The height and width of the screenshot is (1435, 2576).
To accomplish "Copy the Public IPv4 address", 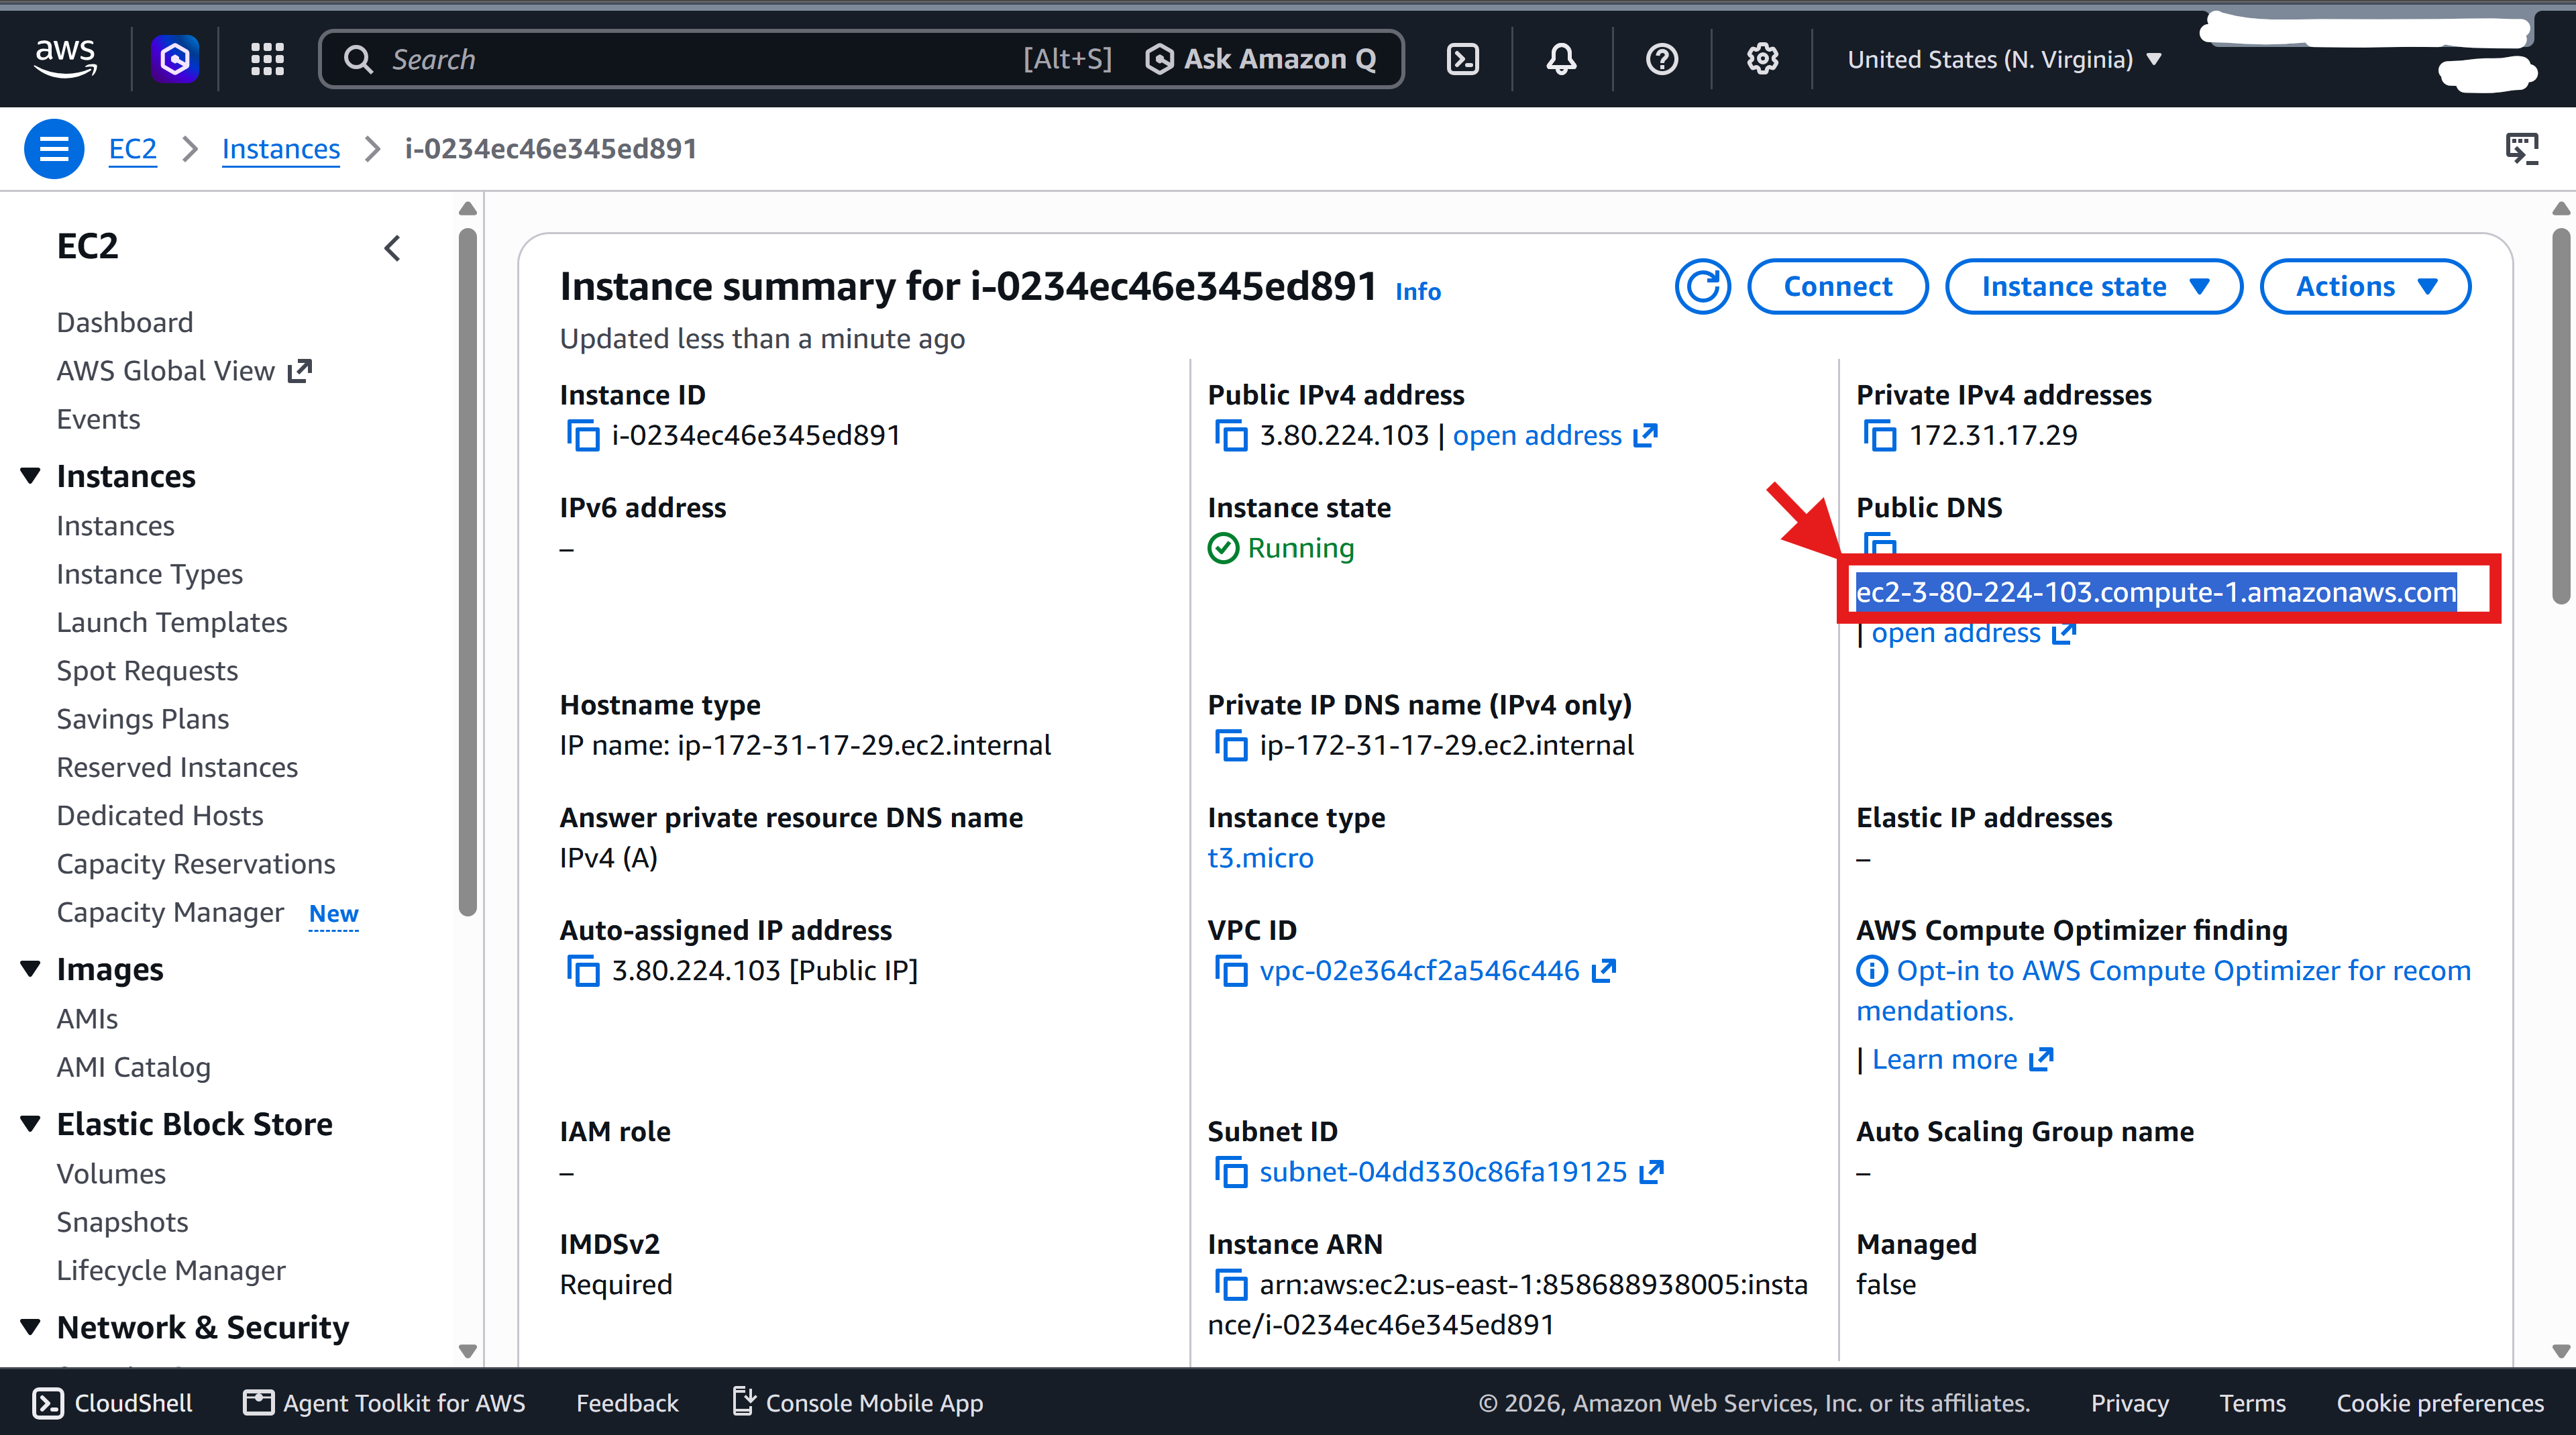I will (x=1231, y=436).
